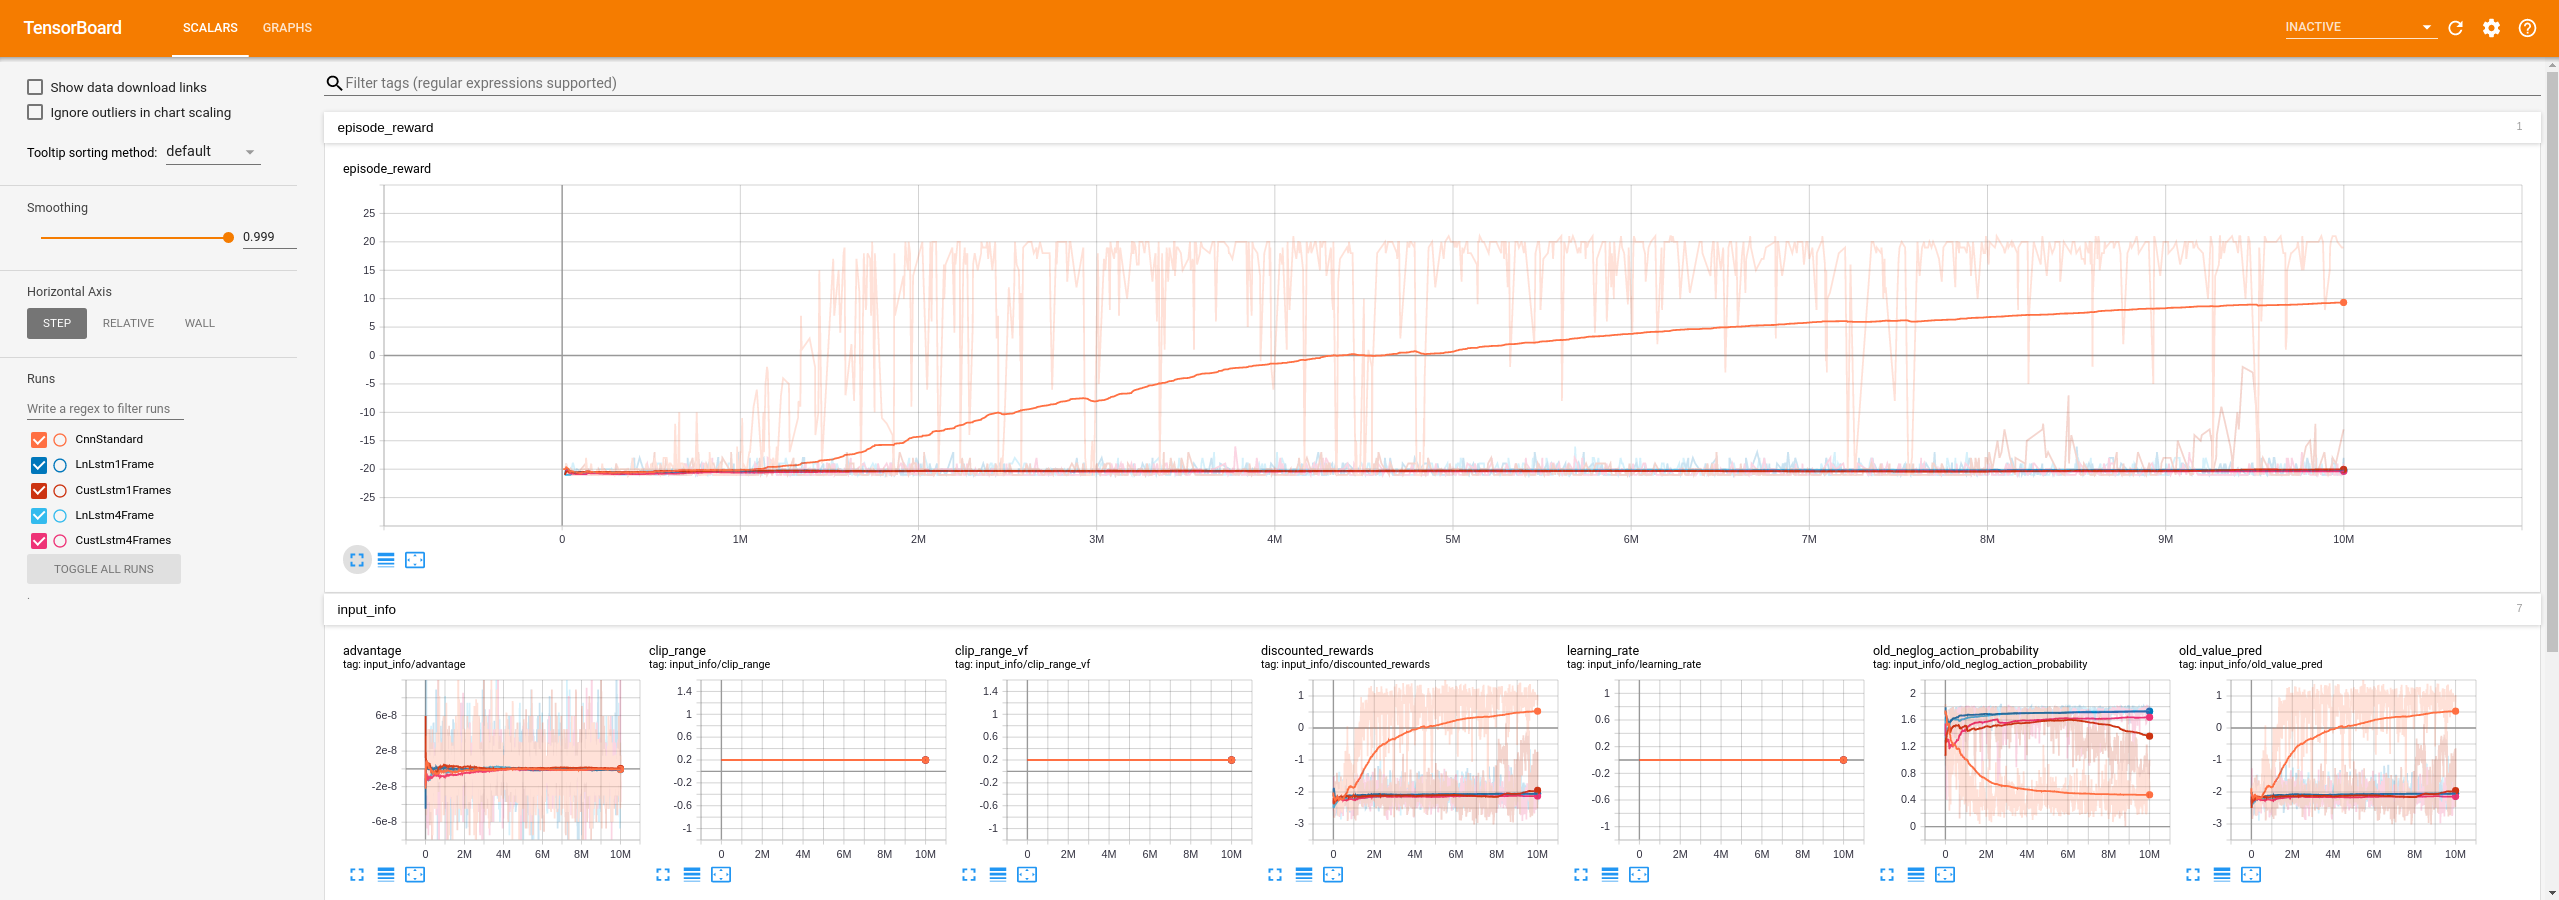Enable Show data download links checkbox
The height and width of the screenshot is (900, 2559).
pyautogui.click(x=35, y=87)
